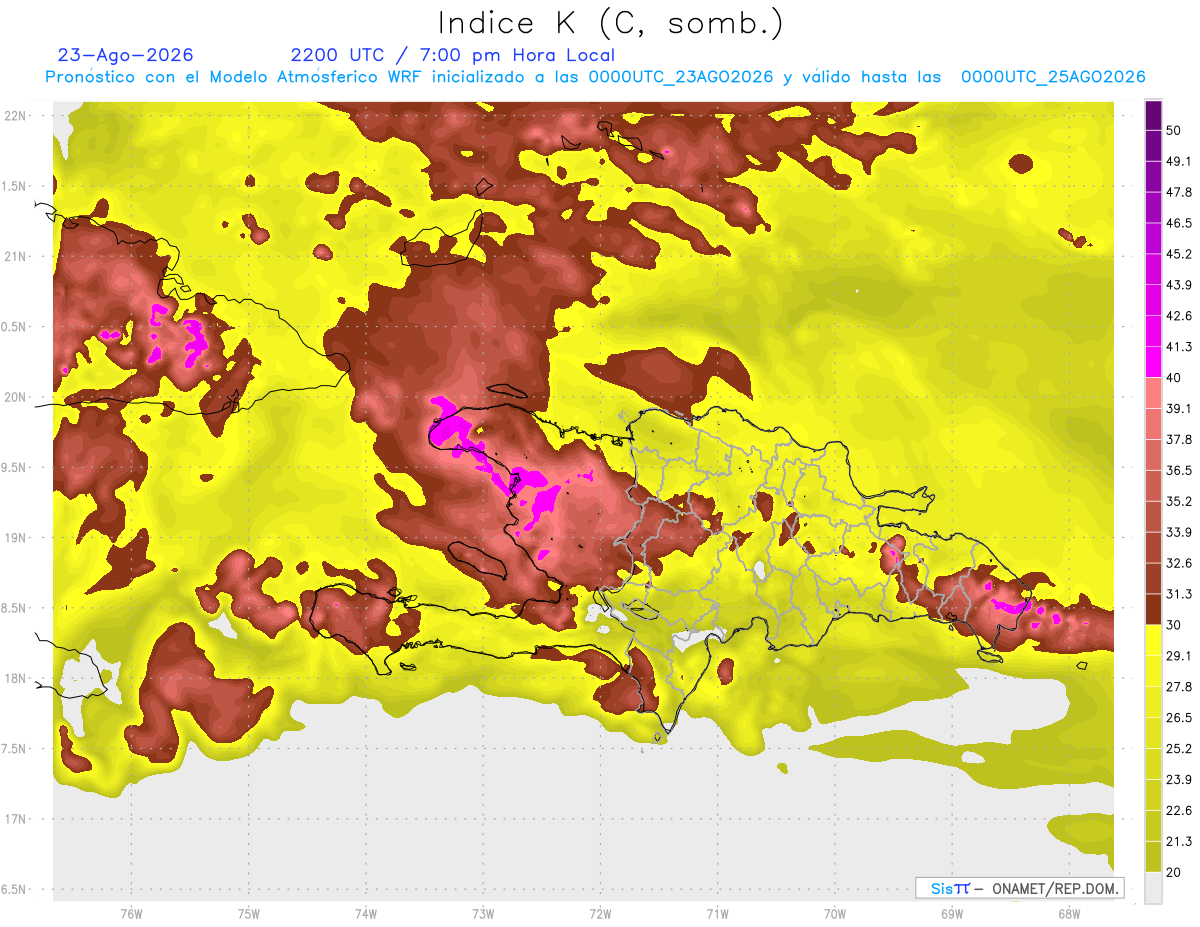Click the '40' legend value
This screenshot has height=927, width=1200.
tap(1174, 378)
